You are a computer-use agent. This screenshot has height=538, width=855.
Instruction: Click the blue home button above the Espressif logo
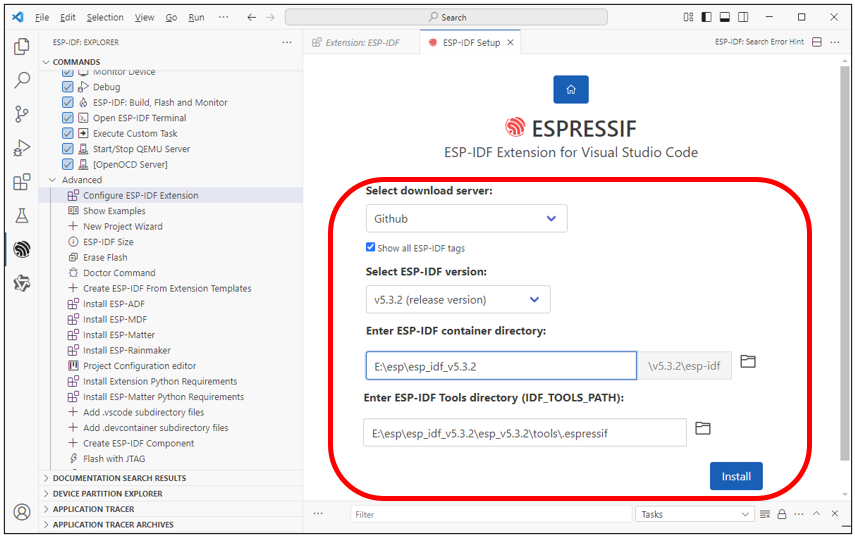pos(571,89)
